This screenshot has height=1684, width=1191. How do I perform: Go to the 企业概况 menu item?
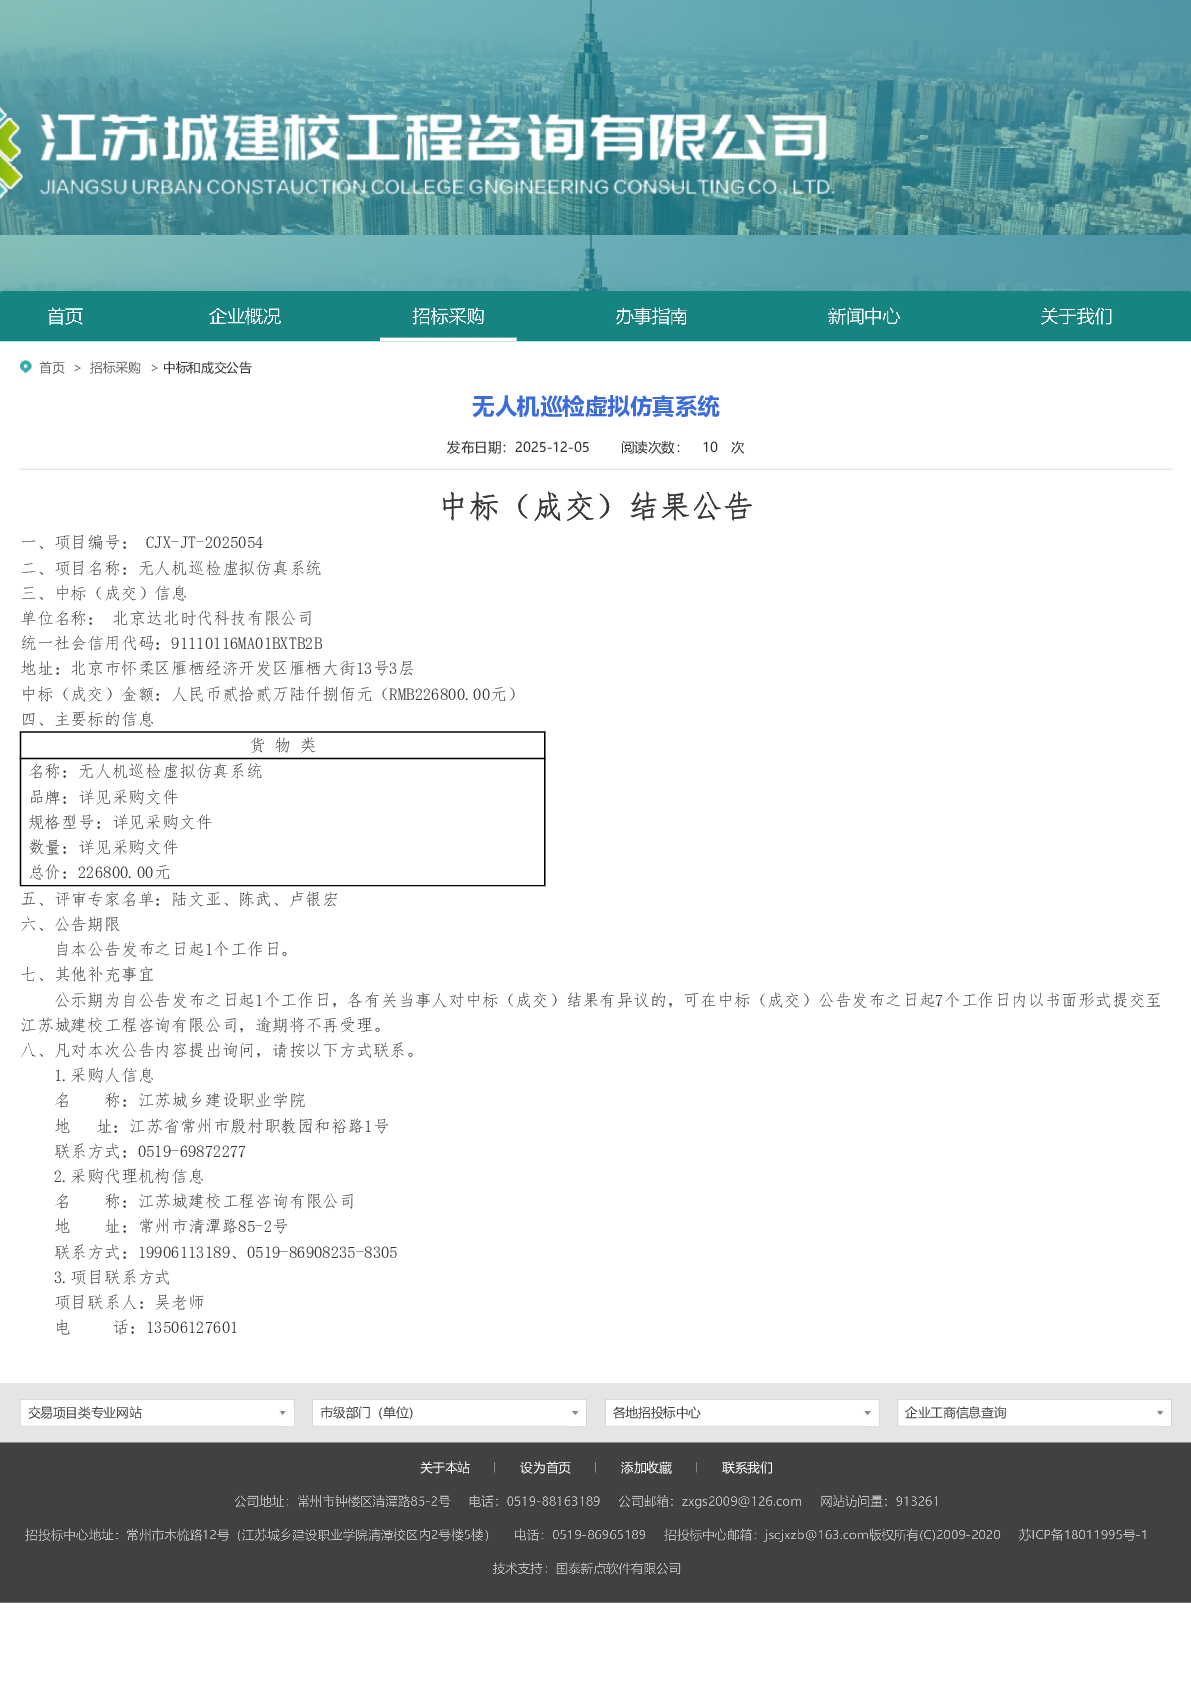(244, 317)
